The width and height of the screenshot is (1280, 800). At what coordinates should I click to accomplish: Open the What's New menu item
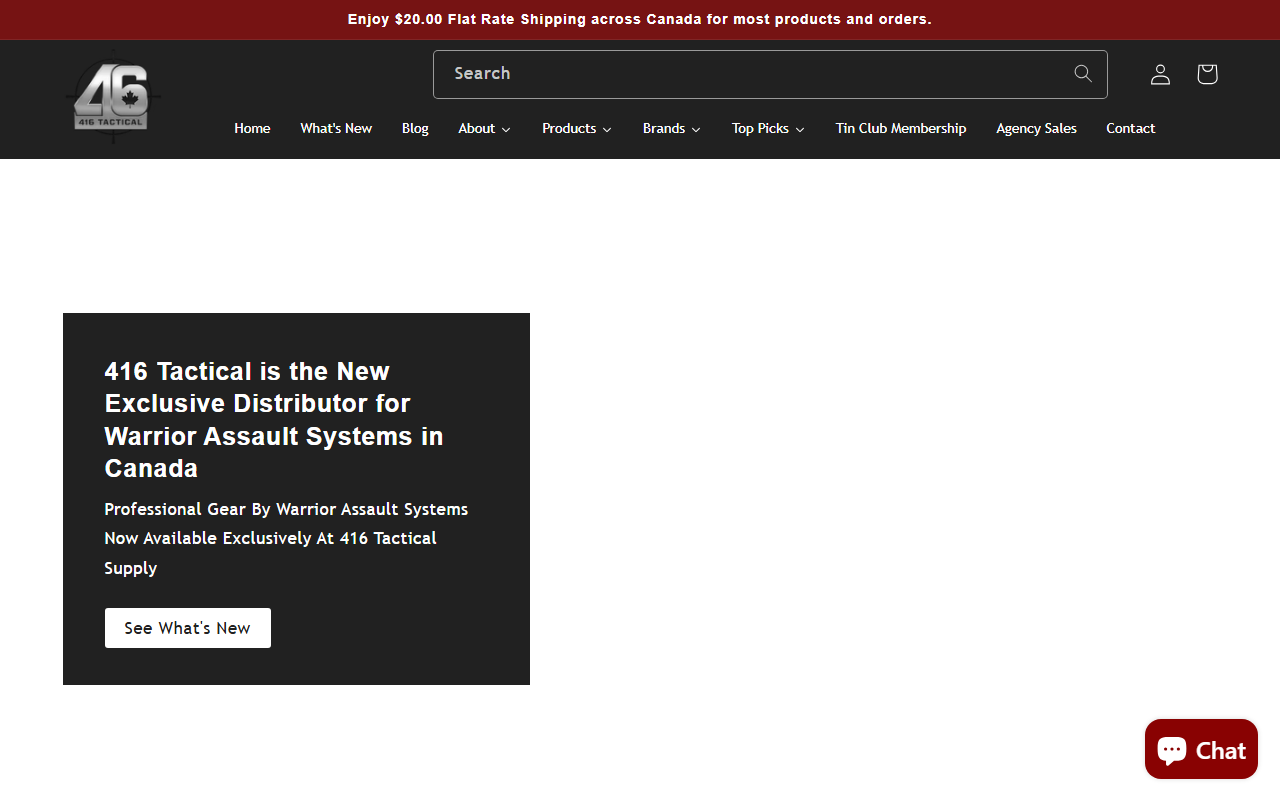336,128
